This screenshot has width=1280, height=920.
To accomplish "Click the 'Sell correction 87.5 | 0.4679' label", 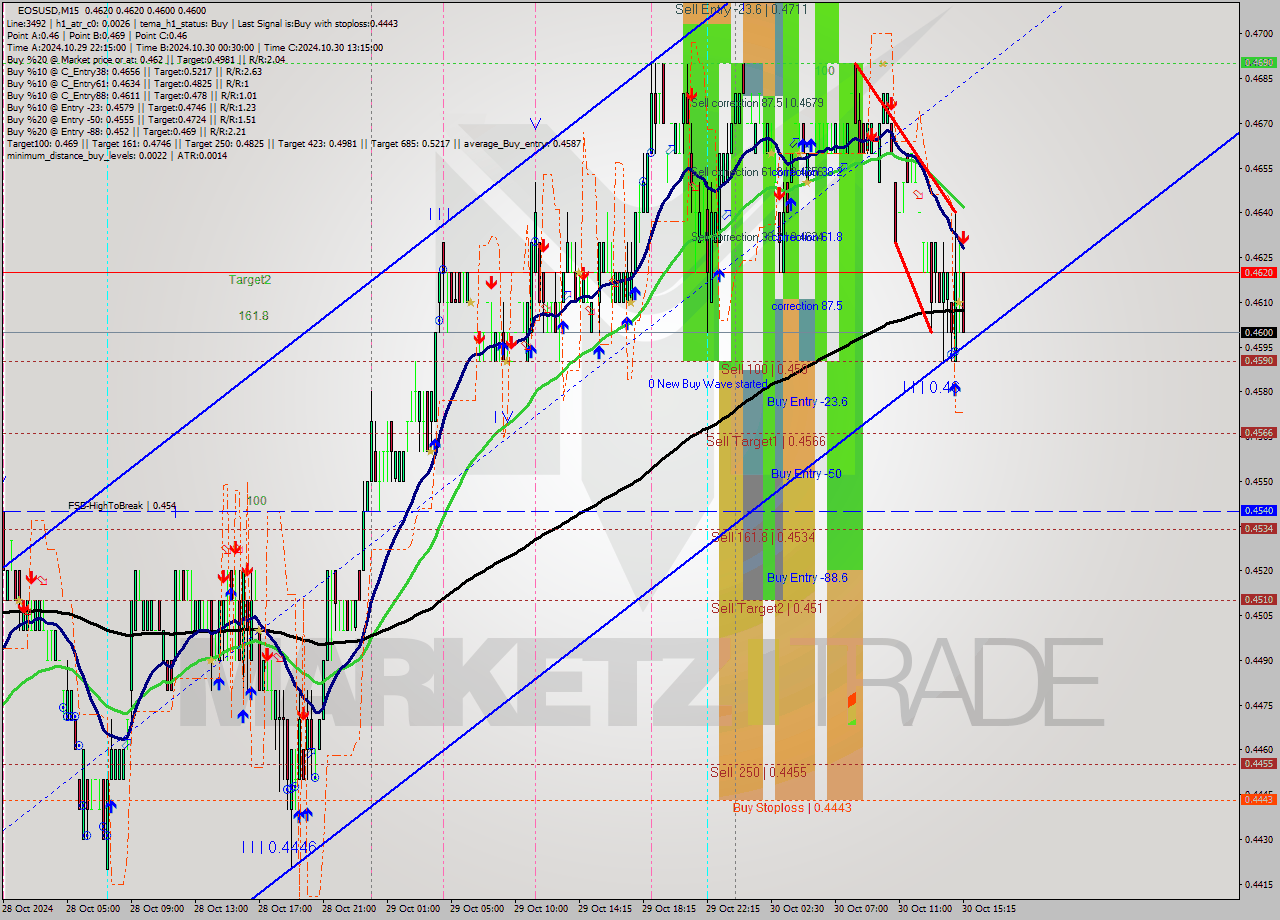I will pos(757,102).
